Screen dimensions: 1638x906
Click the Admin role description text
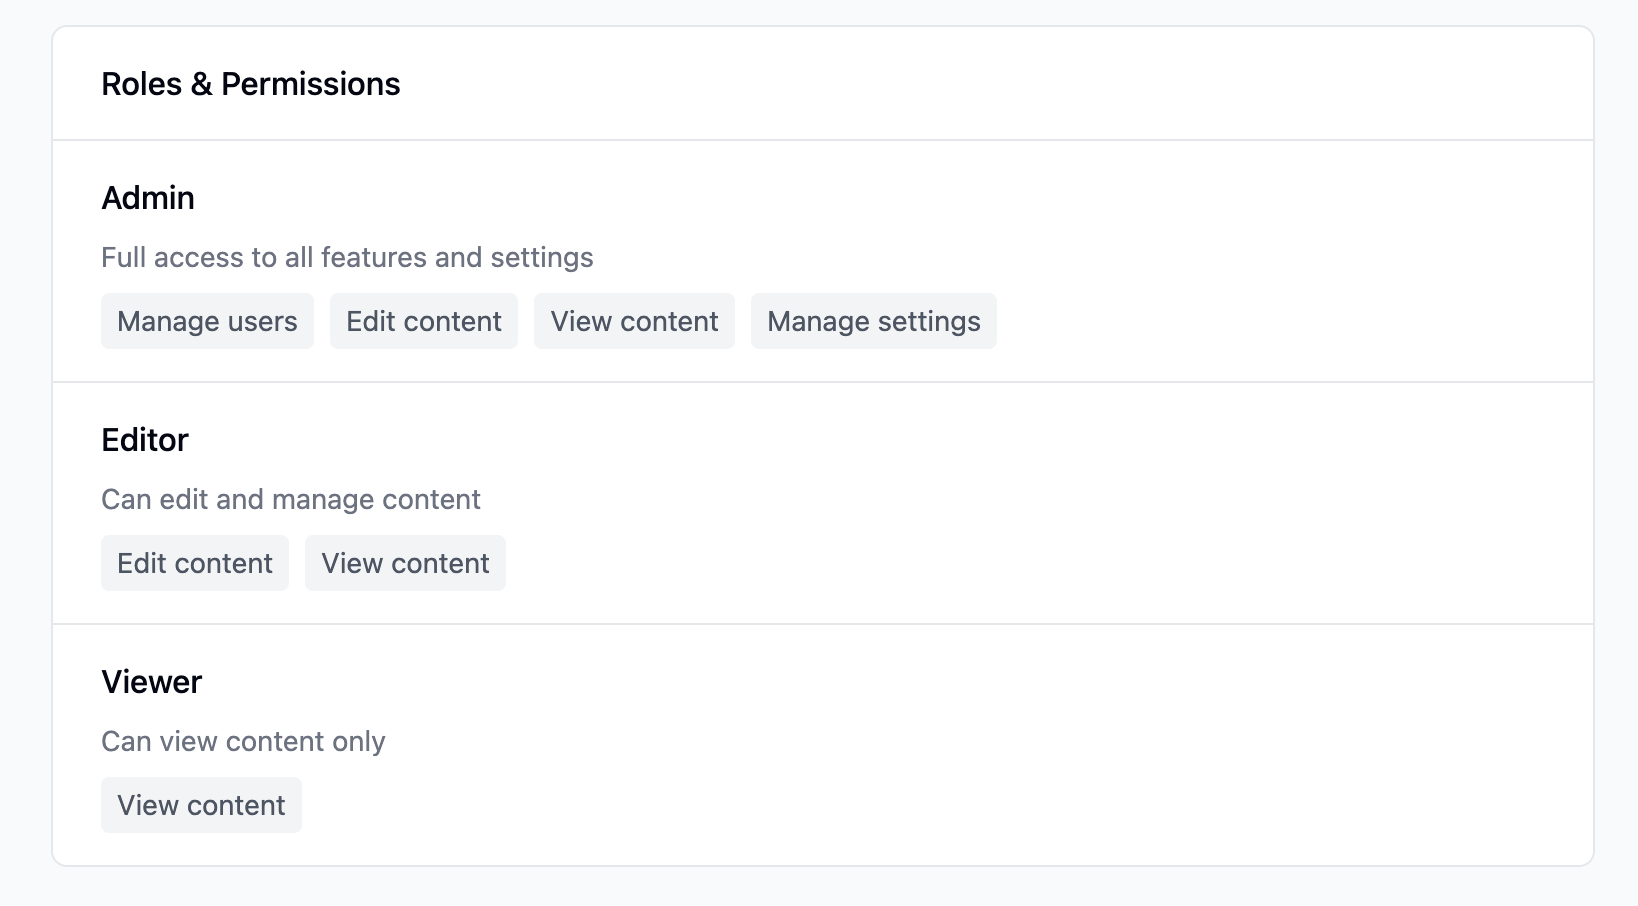[x=347, y=258]
